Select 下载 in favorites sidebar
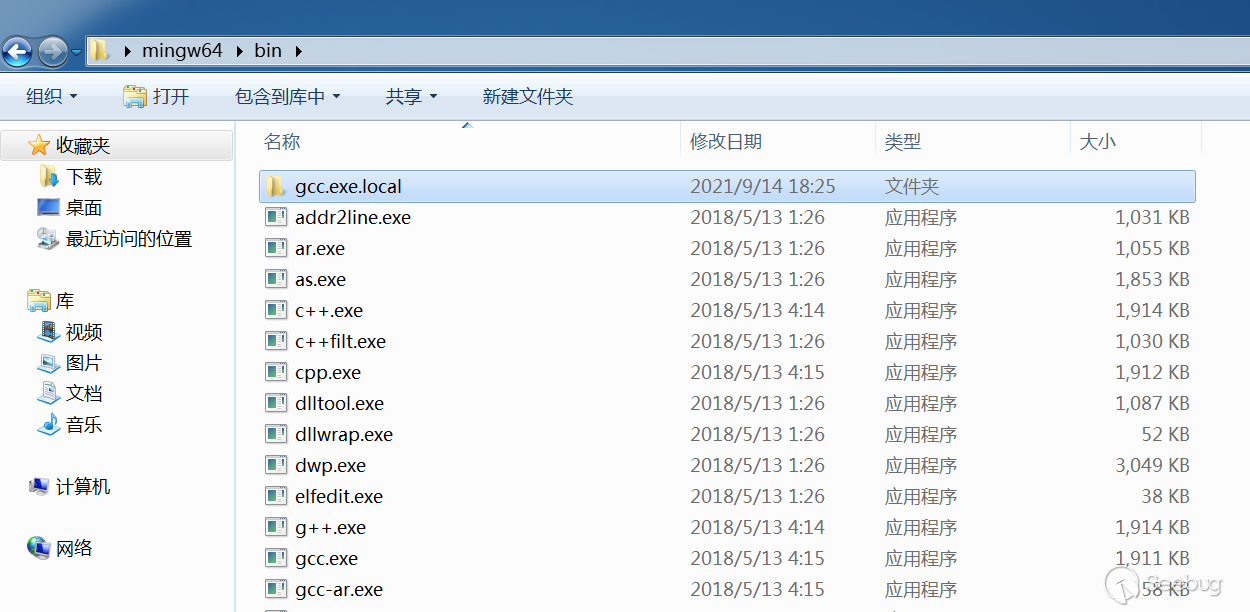This screenshot has width=1250, height=612. (x=84, y=177)
